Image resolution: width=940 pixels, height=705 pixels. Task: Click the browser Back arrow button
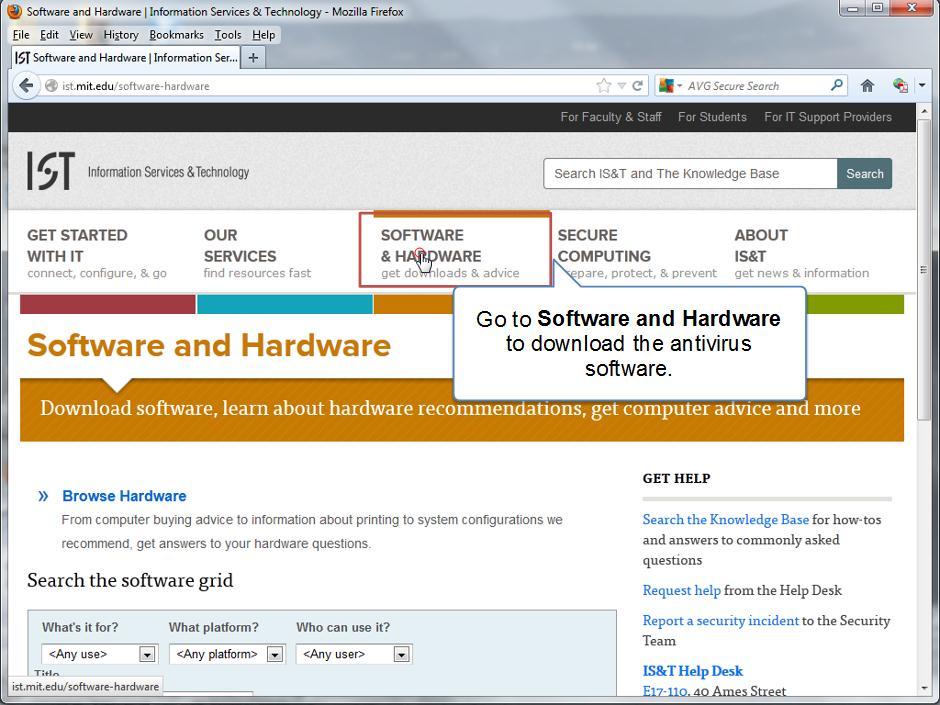(26, 86)
